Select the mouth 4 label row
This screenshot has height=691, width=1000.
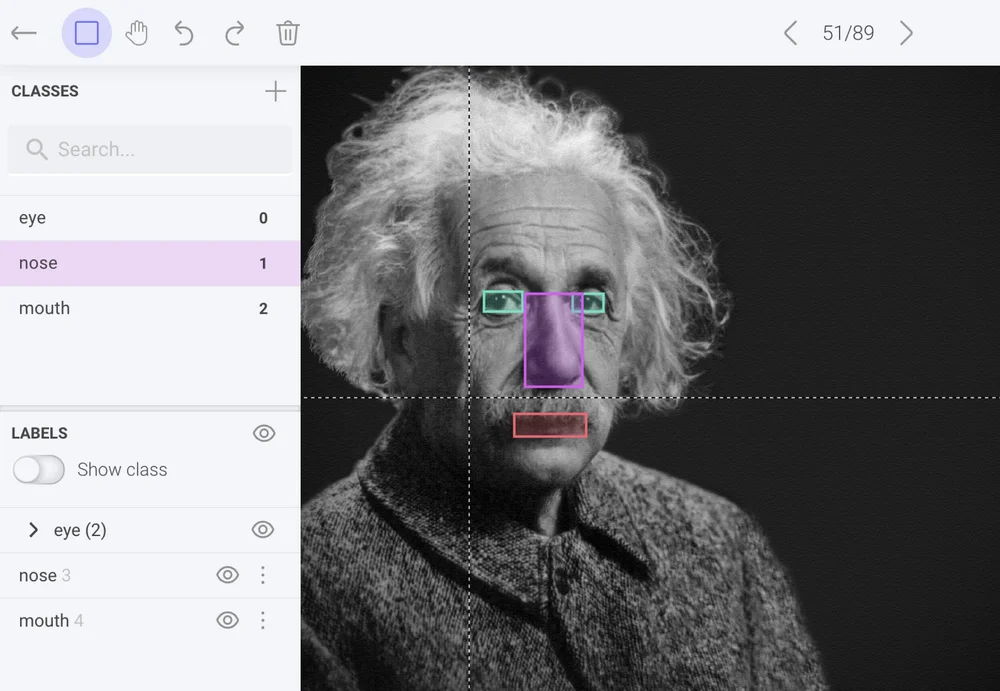click(x=150, y=620)
